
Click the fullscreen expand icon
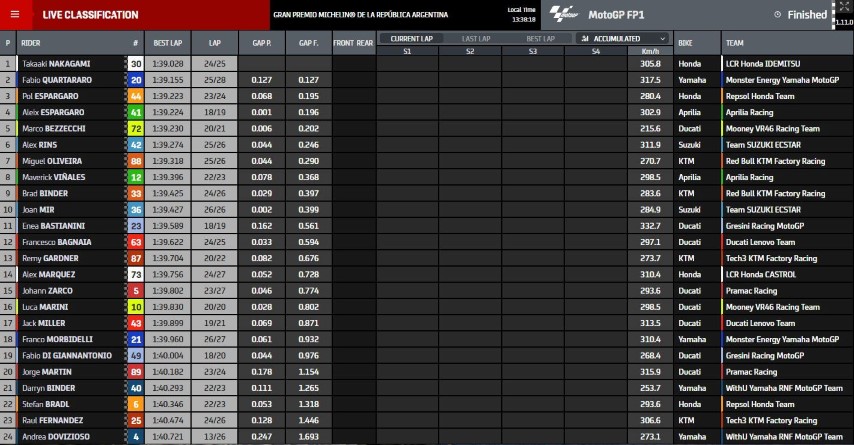click(844, 7)
